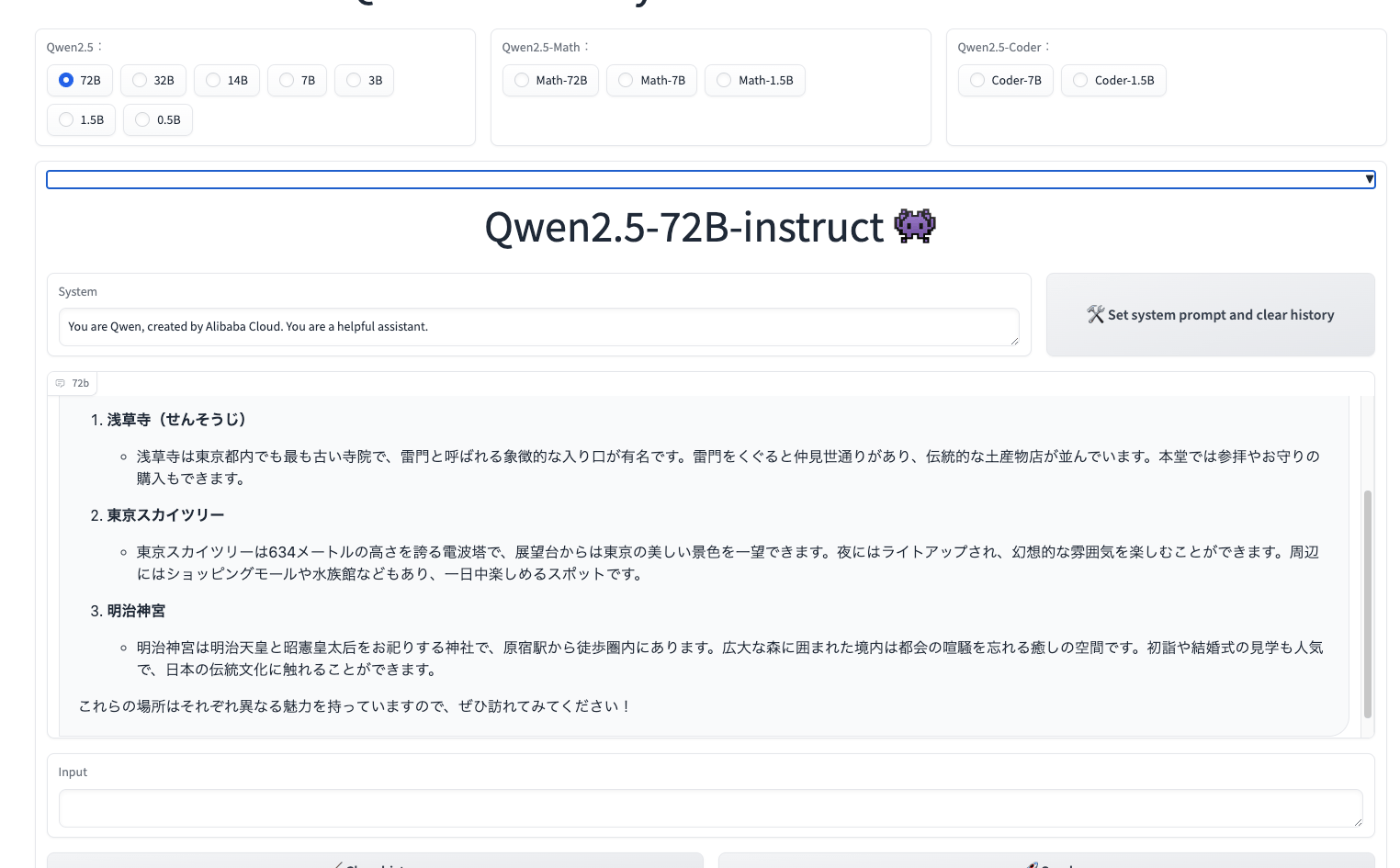The height and width of the screenshot is (868, 1400).
Task: Open the empty dropdown above the title
Action: (x=711, y=179)
